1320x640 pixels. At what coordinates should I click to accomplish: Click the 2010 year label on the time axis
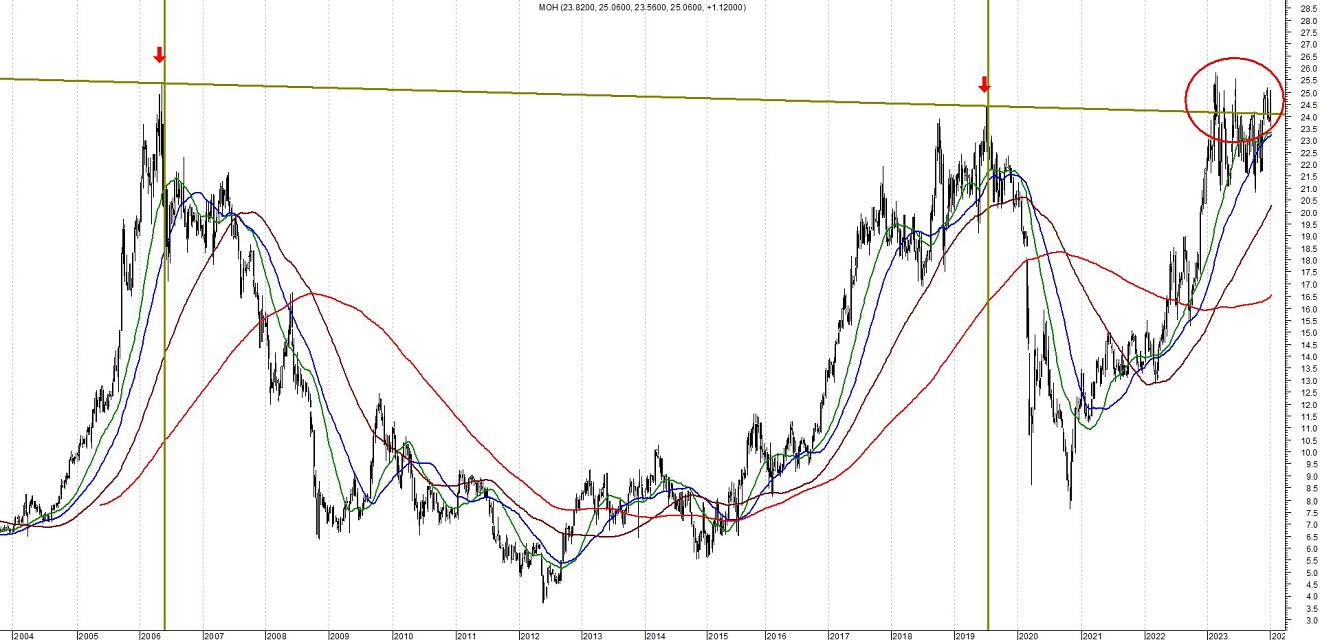[x=401, y=635]
